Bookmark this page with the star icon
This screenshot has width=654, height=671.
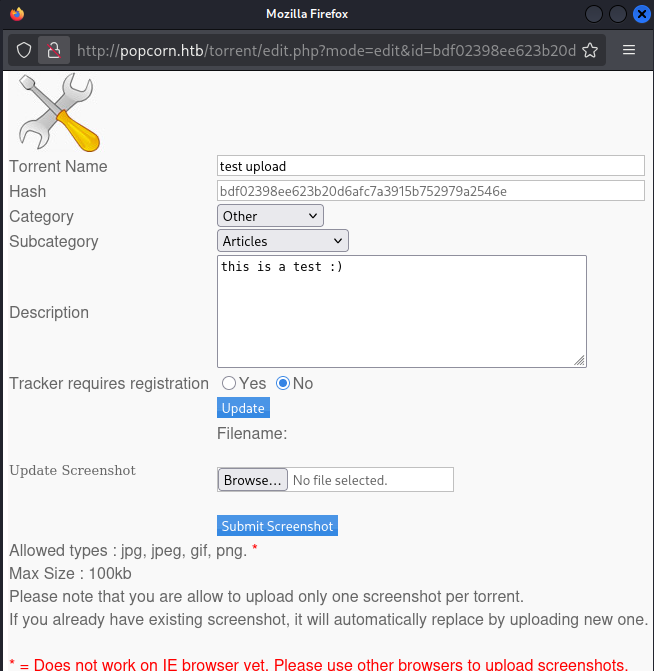(590, 50)
